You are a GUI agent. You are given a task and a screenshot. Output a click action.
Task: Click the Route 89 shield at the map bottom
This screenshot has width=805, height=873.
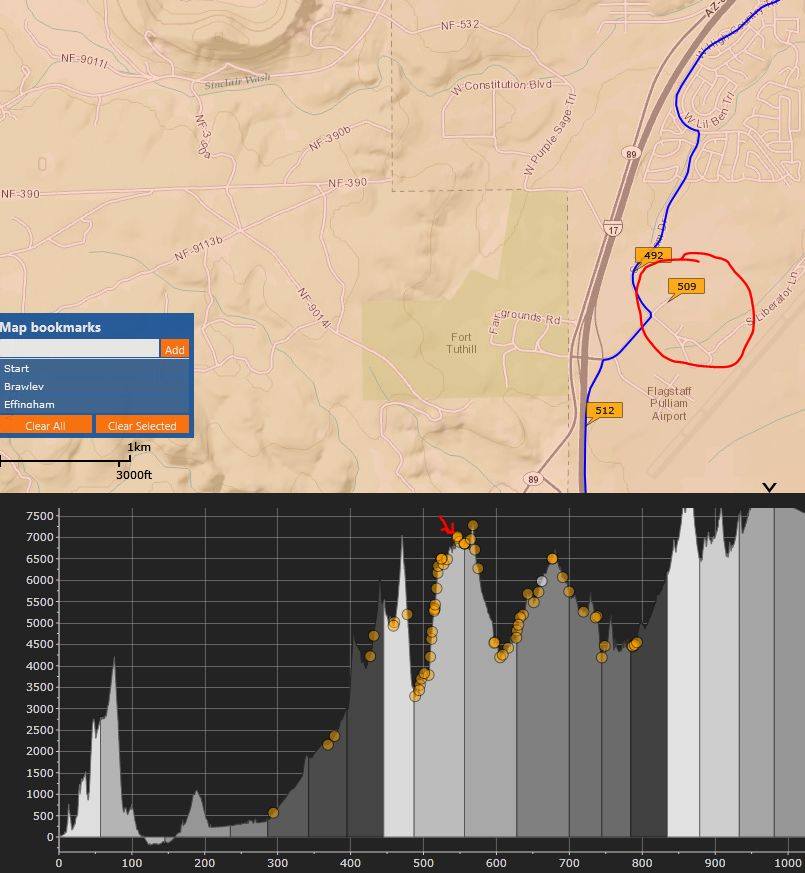point(533,480)
